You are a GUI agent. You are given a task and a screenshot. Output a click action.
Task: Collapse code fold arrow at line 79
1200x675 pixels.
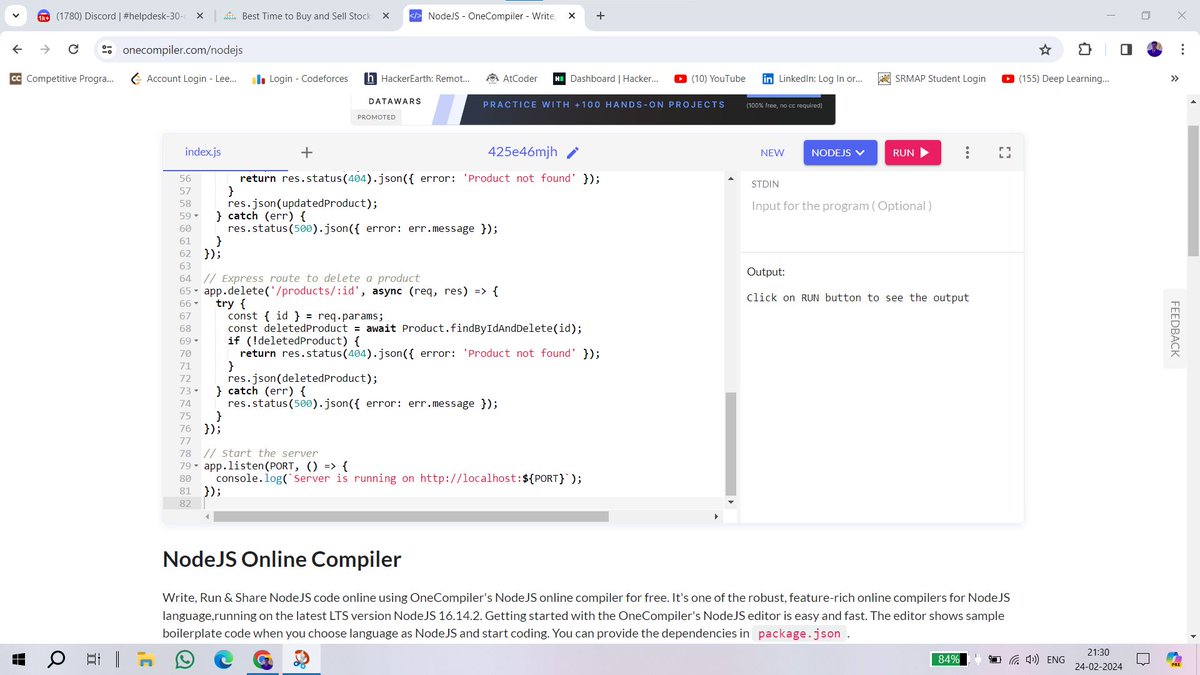(x=196, y=466)
